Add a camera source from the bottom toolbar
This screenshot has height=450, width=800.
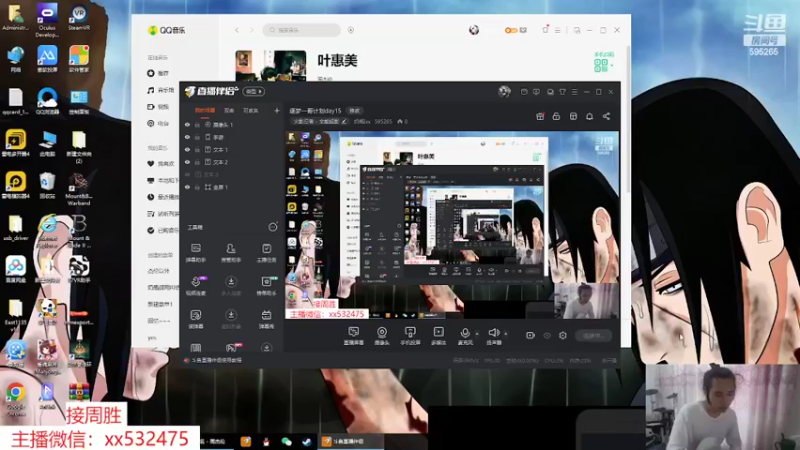[x=382, y=336]
